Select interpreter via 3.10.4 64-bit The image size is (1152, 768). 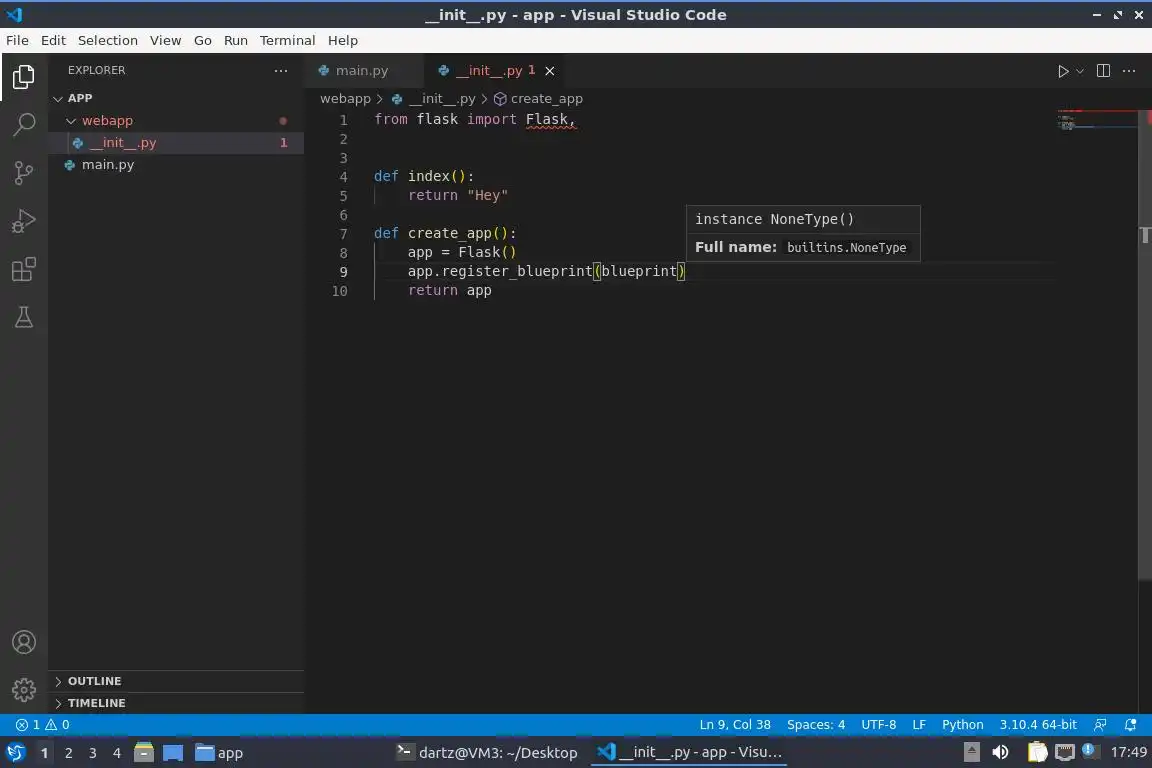[1037, 725]
